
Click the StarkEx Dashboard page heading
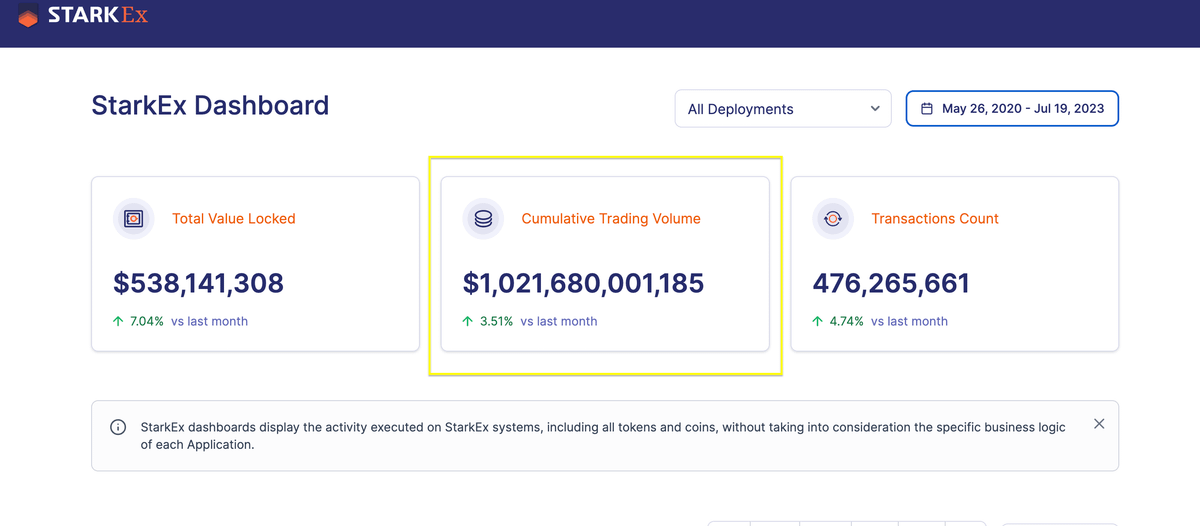tap(210, 105)
